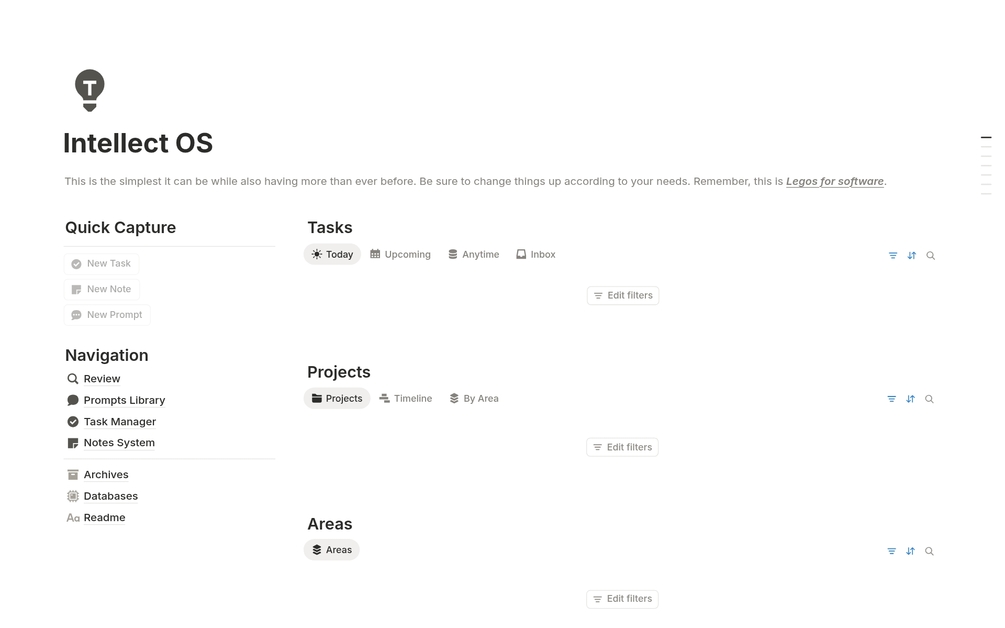This screenshot has height=628, width=1005.
Task: Click the Tasks filter icon
Action: coord(893,256)
